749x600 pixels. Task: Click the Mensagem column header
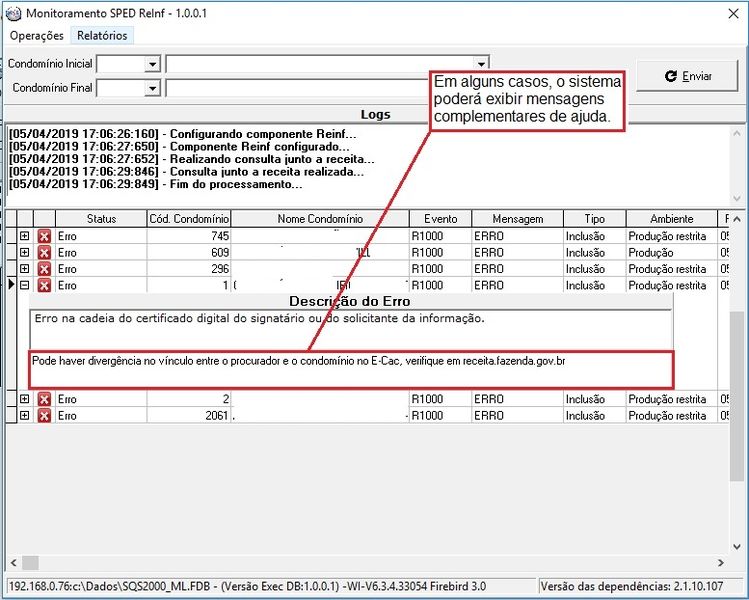(518, 219)
